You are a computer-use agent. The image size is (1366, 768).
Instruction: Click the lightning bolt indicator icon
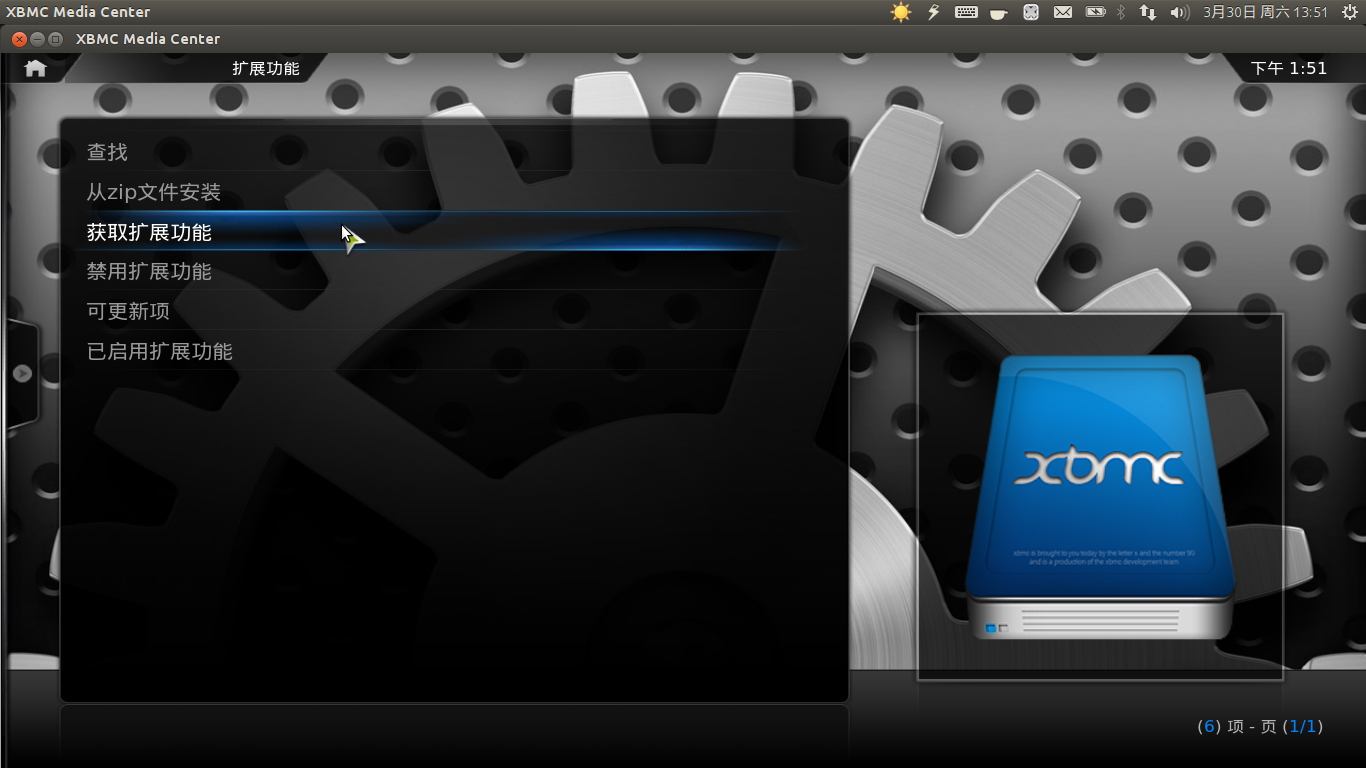click(934, 12)
